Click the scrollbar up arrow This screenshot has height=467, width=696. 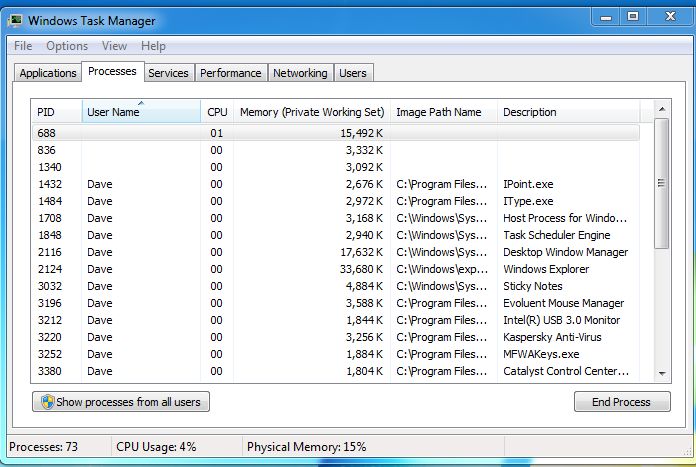[662, 109]
